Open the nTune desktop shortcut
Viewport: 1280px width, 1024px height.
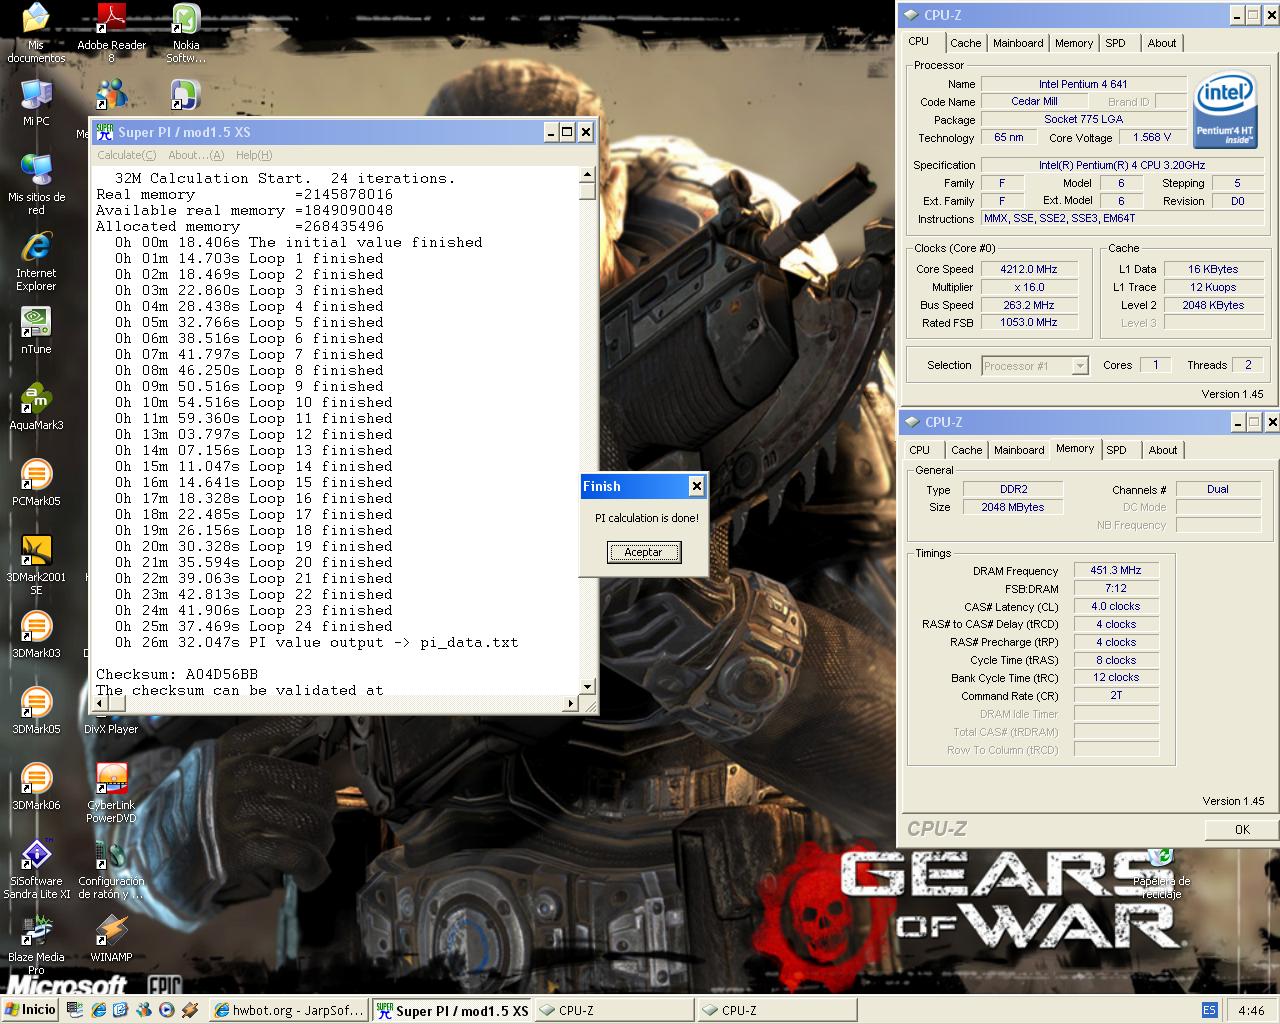36,331
